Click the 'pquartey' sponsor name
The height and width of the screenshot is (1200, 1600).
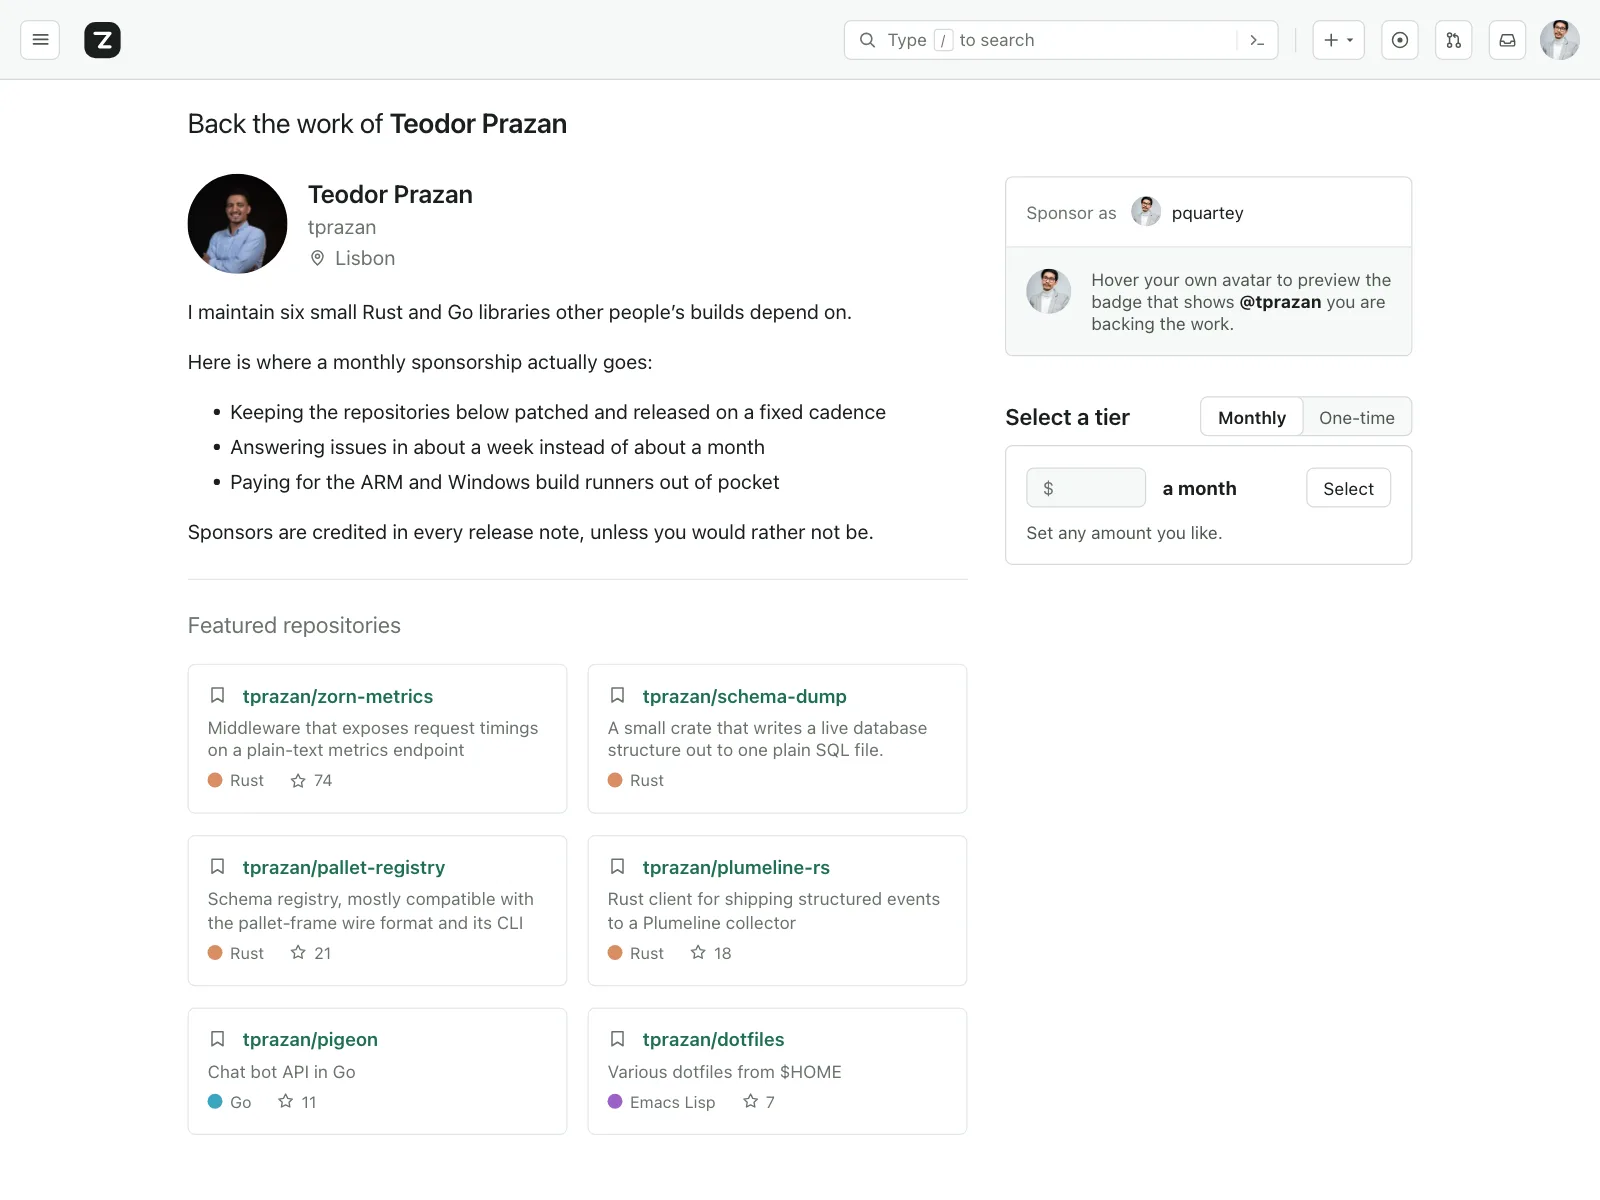tap(1207, 213)
